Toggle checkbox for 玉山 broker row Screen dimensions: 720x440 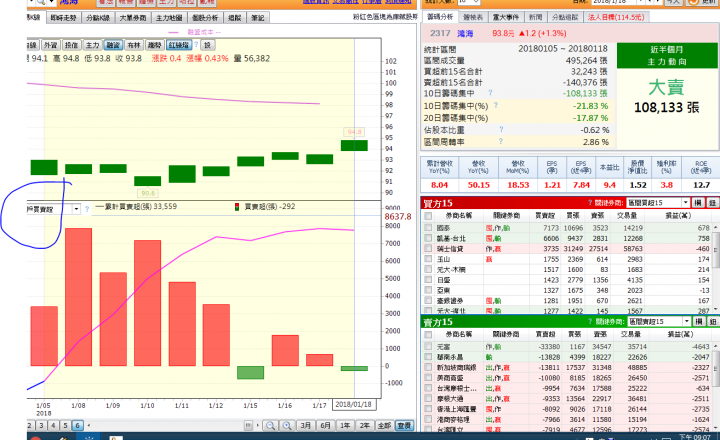point(428,259)
